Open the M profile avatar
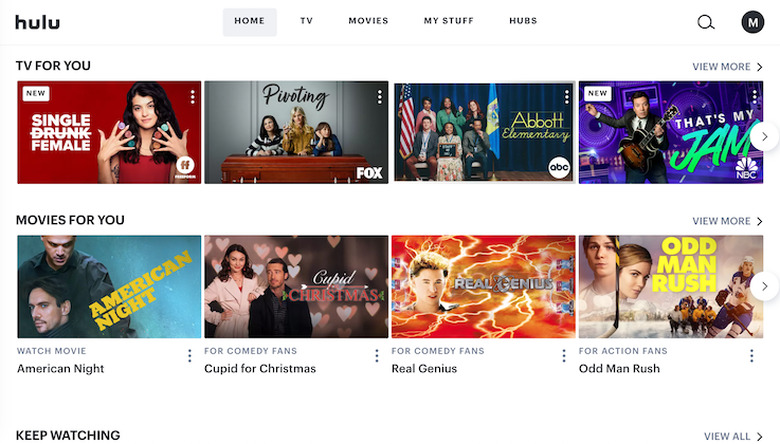 click(753, 22)
